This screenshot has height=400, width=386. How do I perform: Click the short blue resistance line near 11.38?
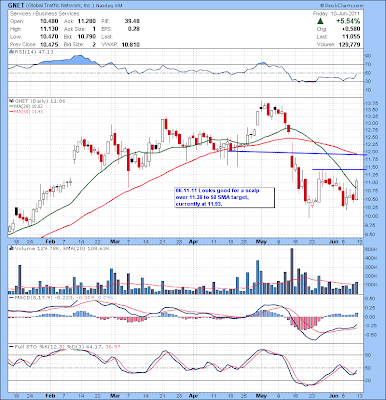click(x=339, y=169)
